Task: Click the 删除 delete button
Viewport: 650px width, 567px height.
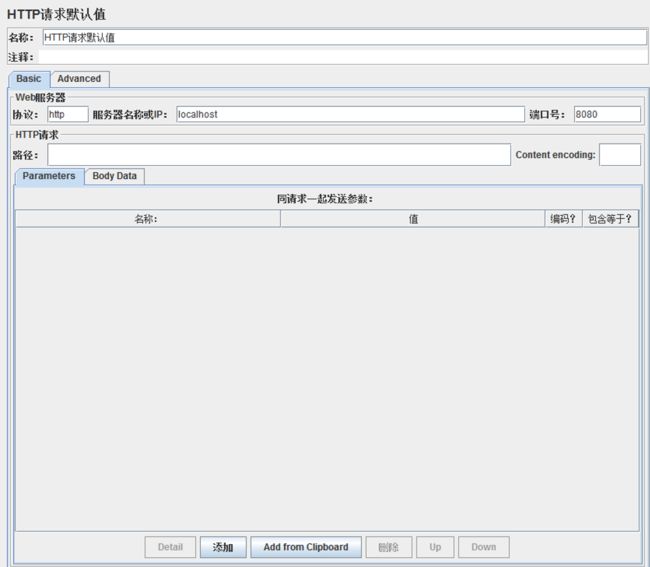Action: coord(389,547)
